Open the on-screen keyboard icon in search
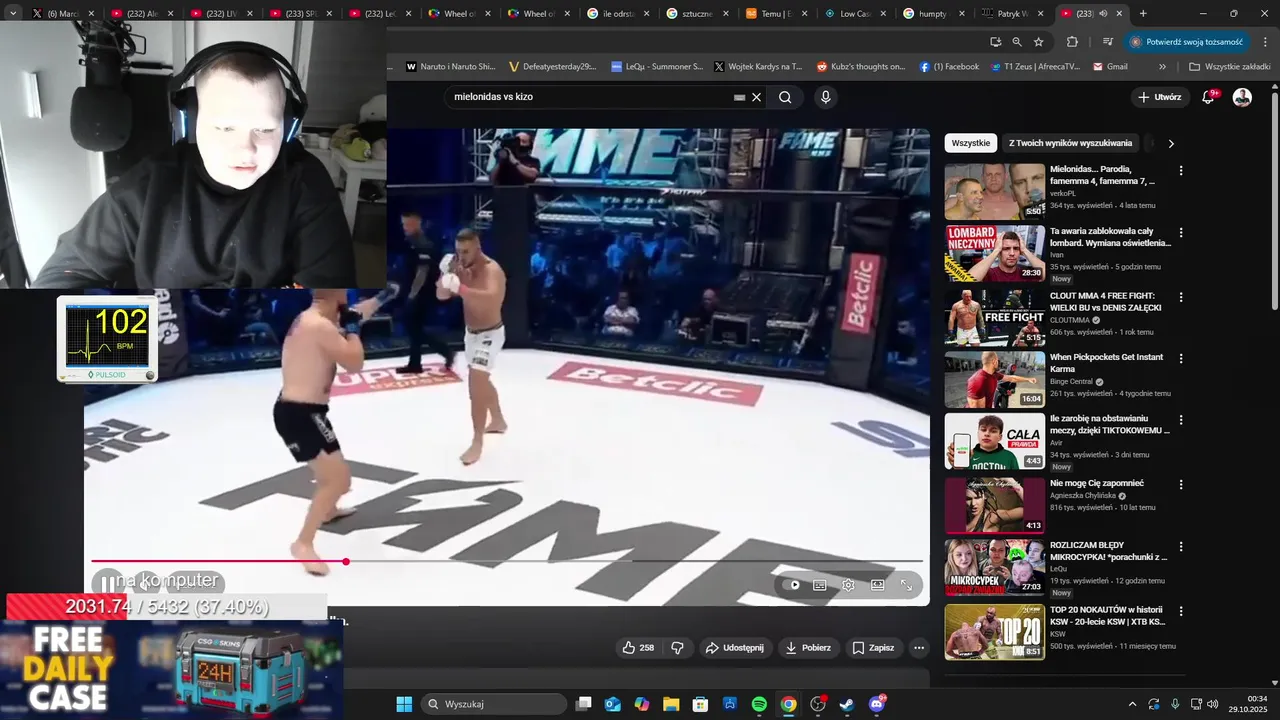The width and height of the screenshot is (1280, 720). pyautogui.click(x=740, y=97)
